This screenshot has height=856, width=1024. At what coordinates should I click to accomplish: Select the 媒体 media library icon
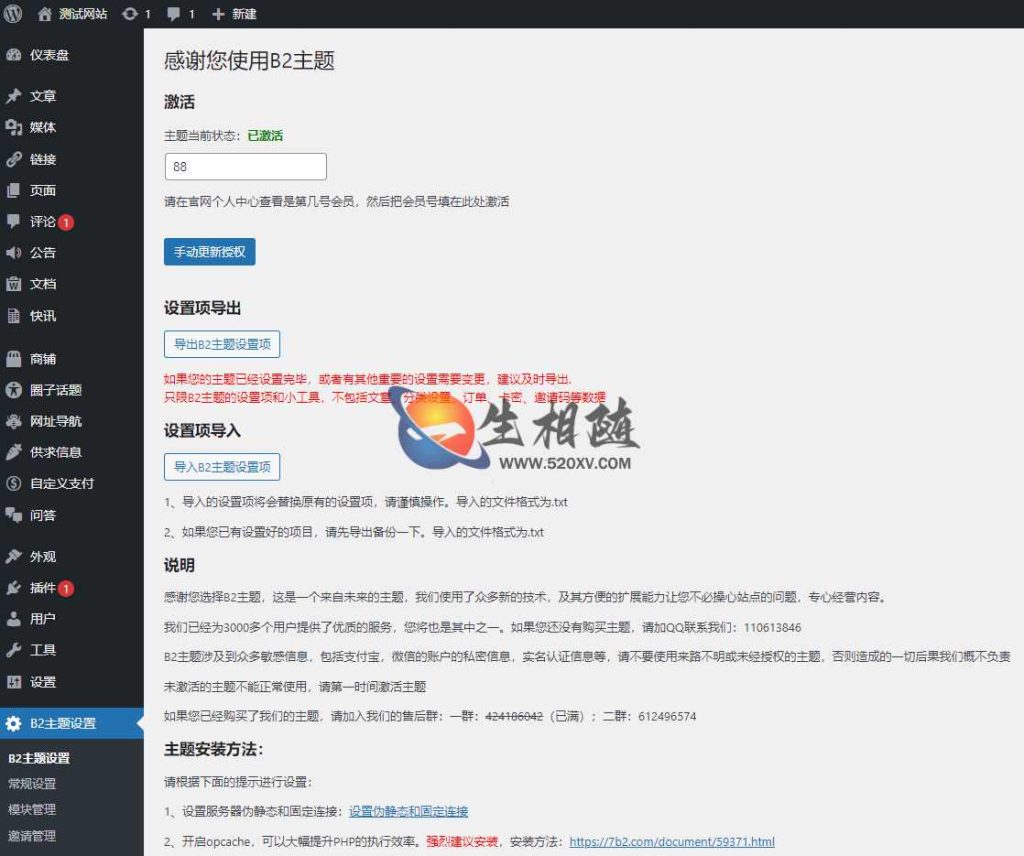pos(15,127)
